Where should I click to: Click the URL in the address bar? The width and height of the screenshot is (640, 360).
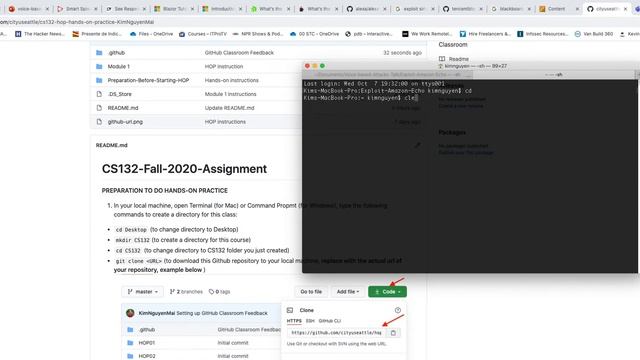pos(77,22)
